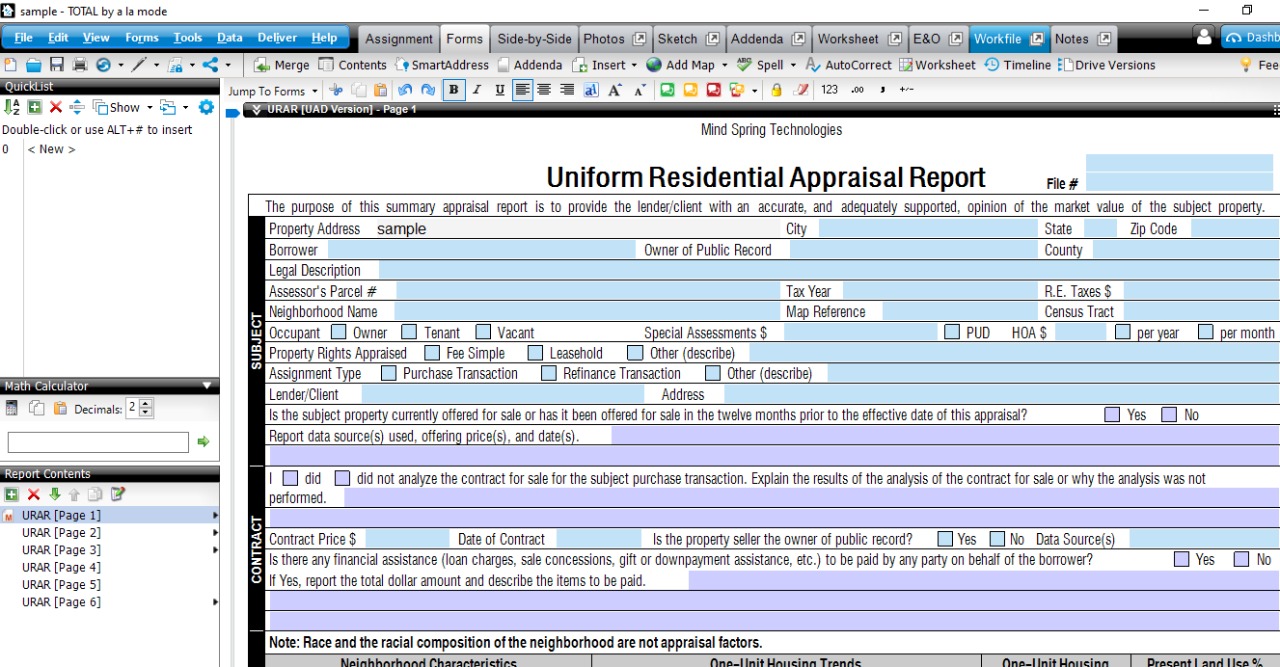This screenshot has width=1280, height=667.
Task: Expand the URAR [Page 2] submenu arrow
Action: pos(214,533)
